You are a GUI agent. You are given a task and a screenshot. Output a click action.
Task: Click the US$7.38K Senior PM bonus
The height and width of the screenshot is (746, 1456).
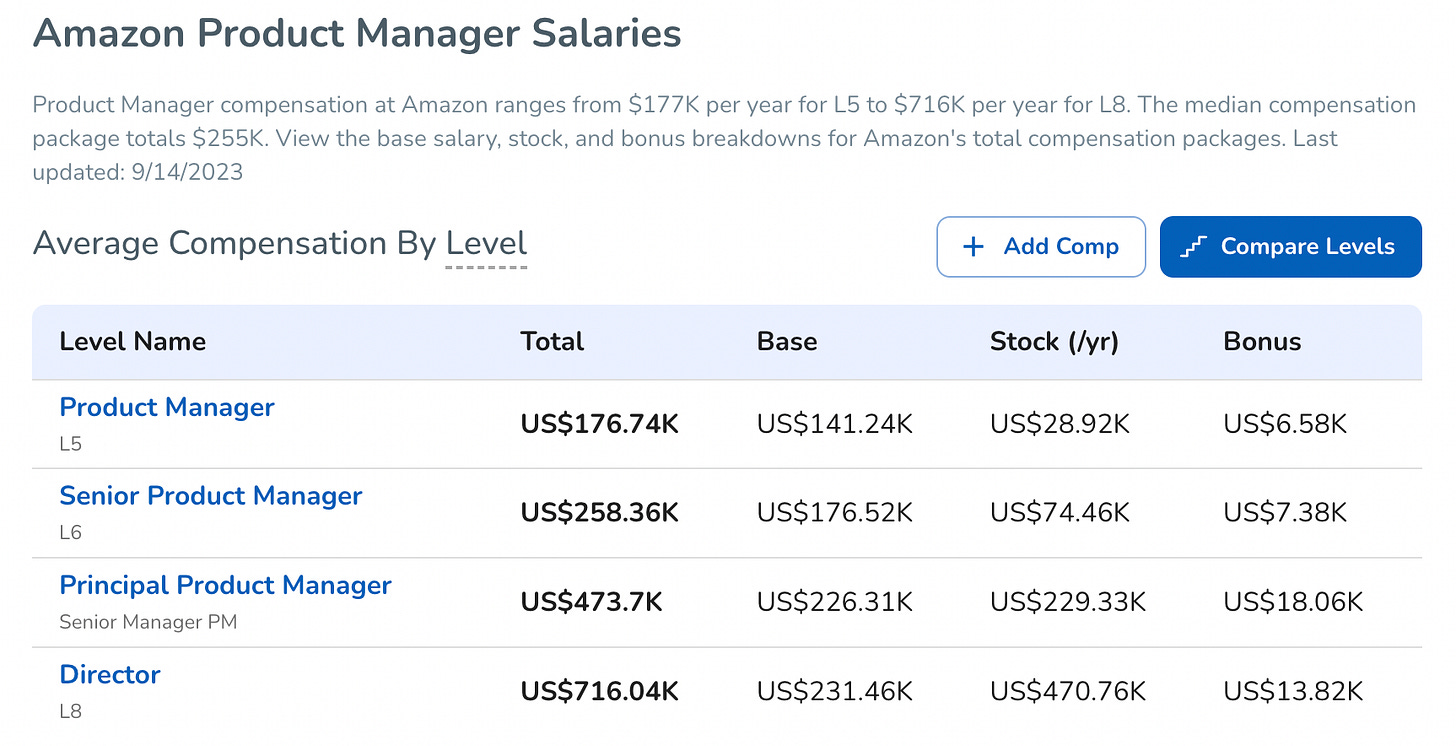coord(1285,513)
